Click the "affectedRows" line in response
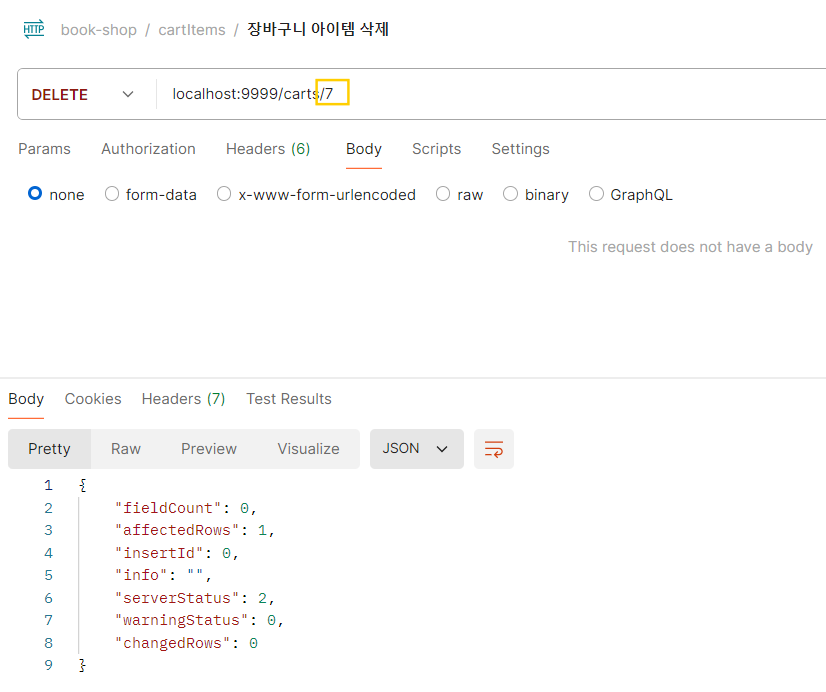826x692 pixels. pos(194,530)
